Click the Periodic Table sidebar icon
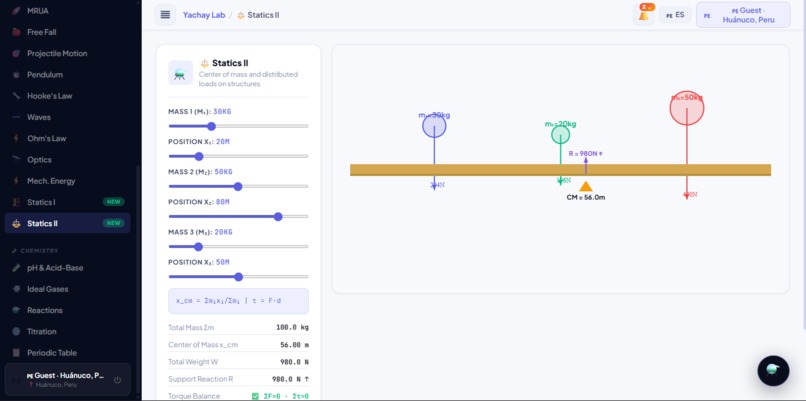 coord(16,353)
